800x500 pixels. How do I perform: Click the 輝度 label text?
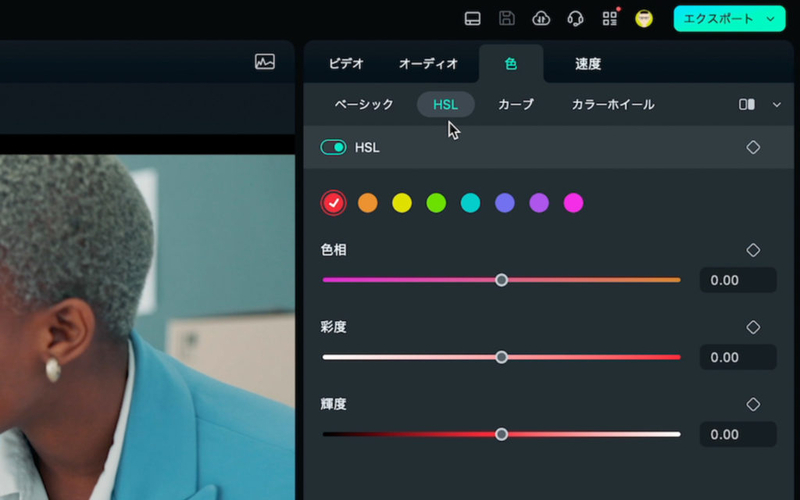pos(334,405)
